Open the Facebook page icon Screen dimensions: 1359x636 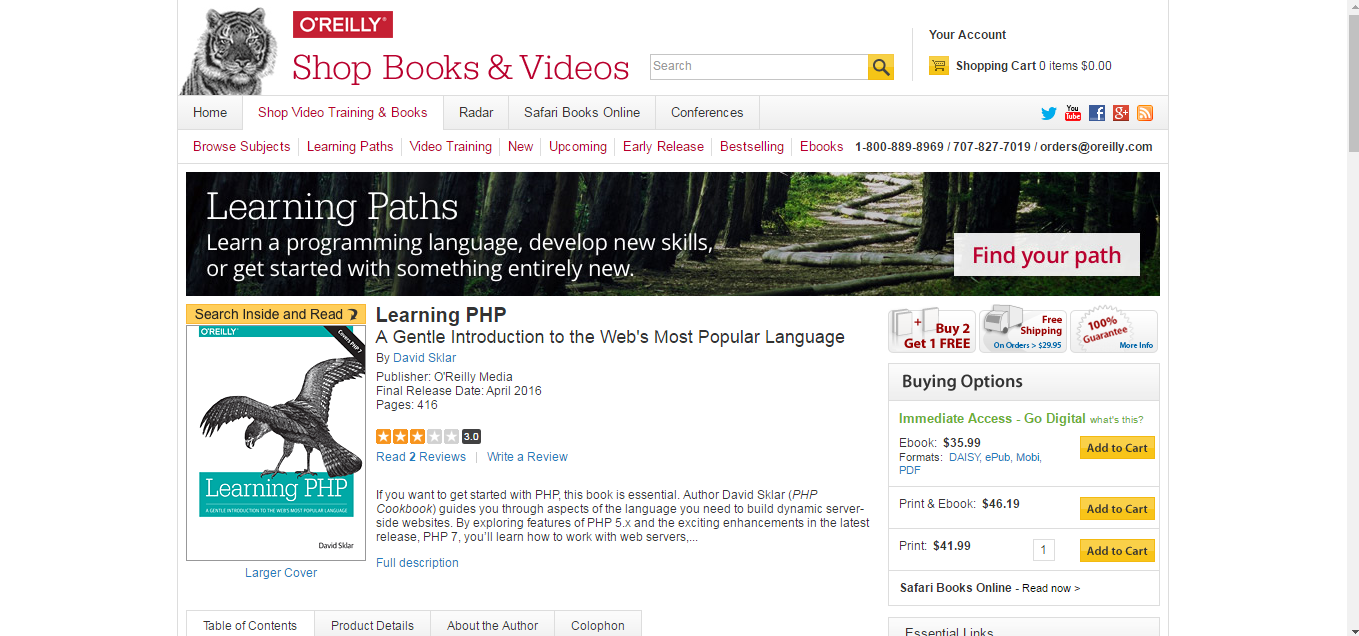click(1097, 113)
